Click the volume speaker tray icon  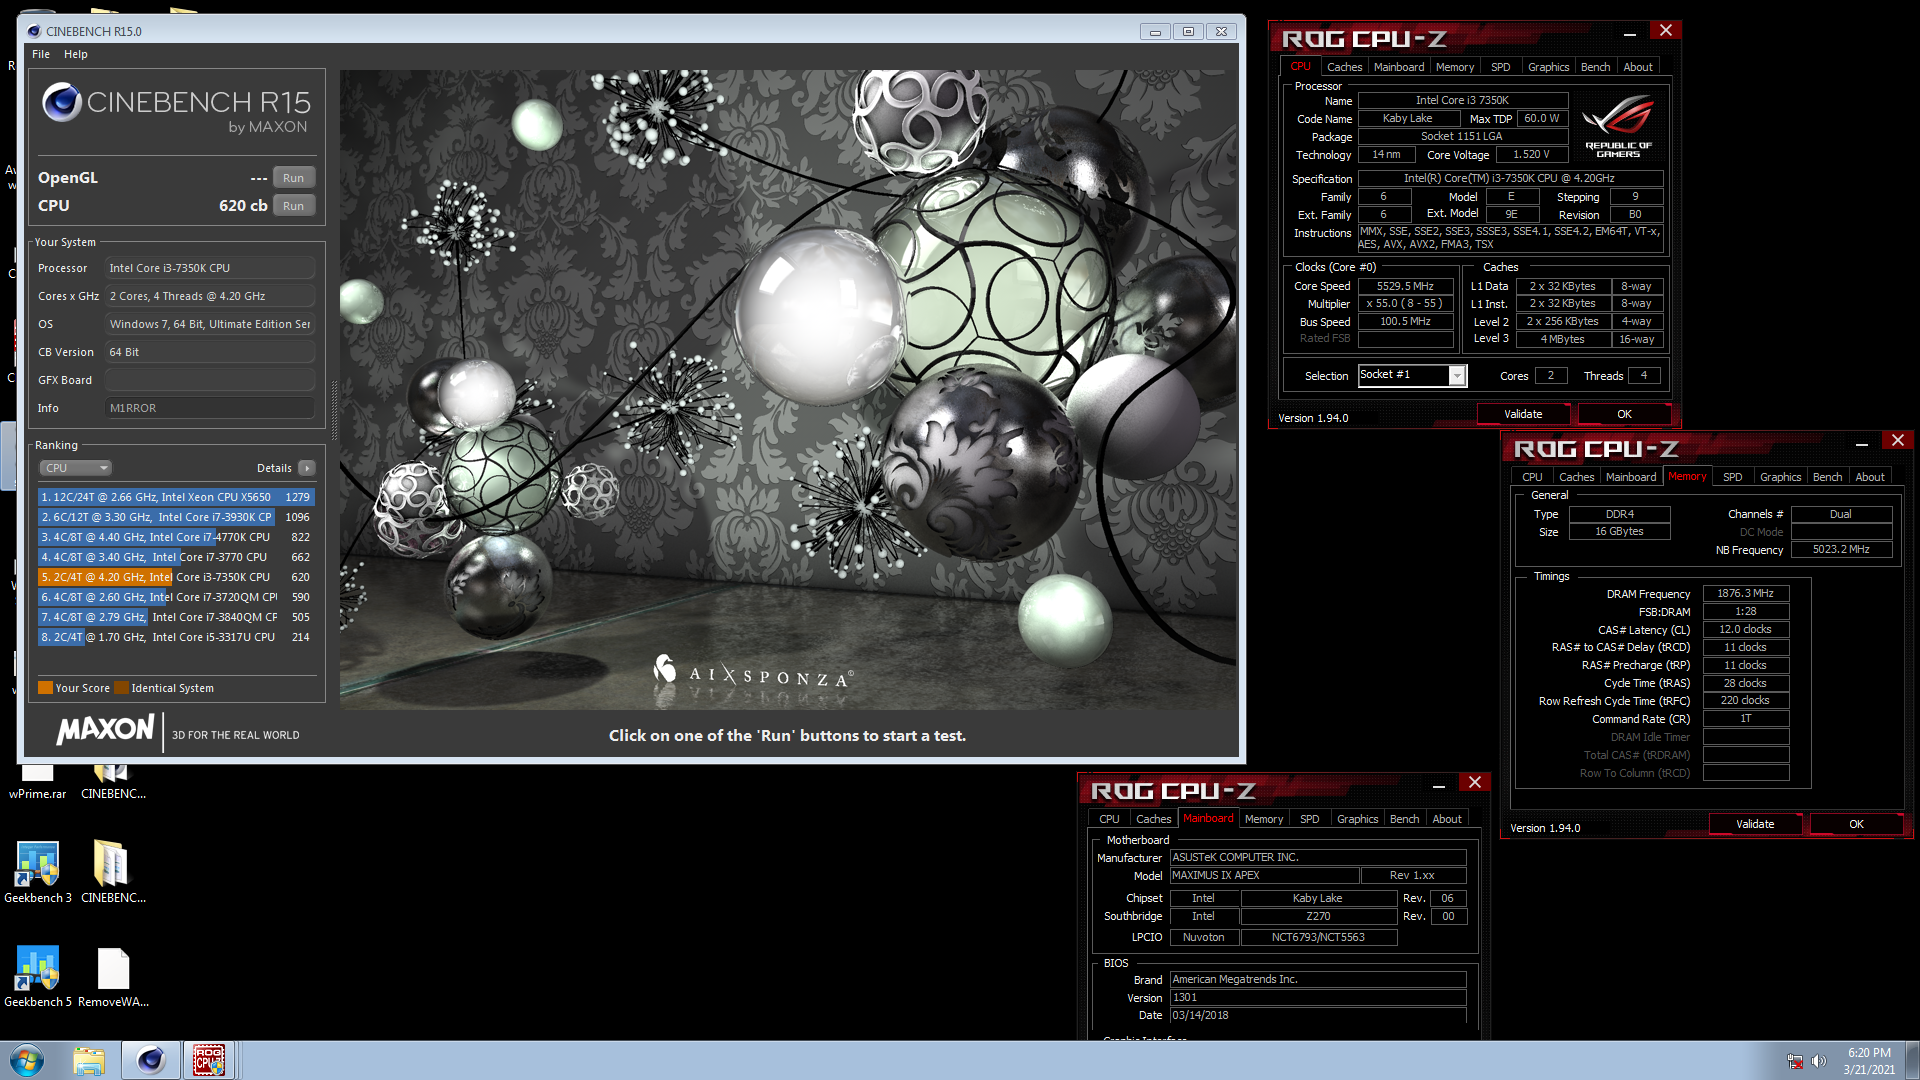click(1819, 1061)
